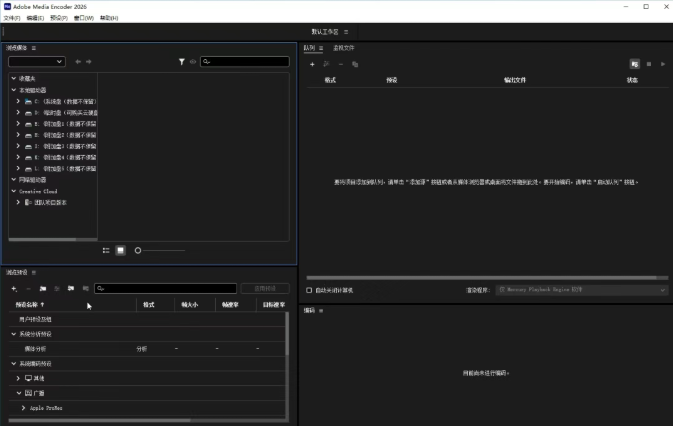Viewport: 673px width, 426px height.
Task: Sort presets by 预设名称 column header
Action: coord(30,305)
